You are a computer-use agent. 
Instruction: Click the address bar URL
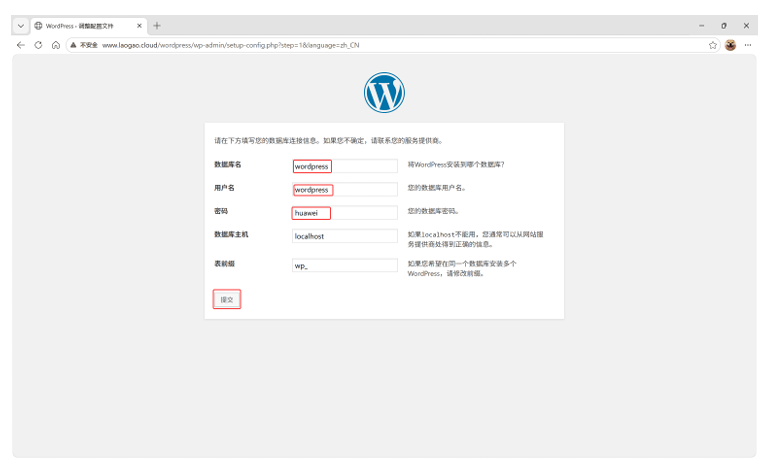(x=230, y=45)
